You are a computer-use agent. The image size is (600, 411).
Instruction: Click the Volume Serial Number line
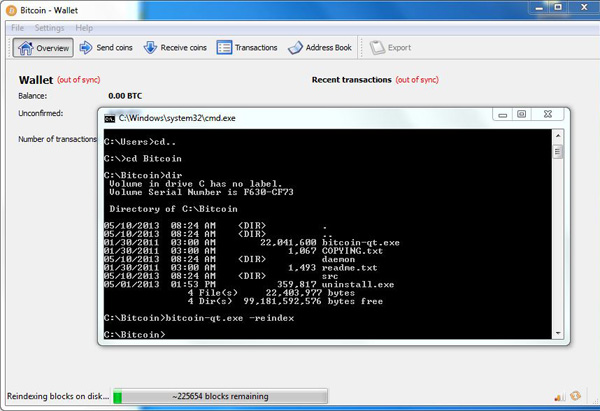(x=201, y=192)
